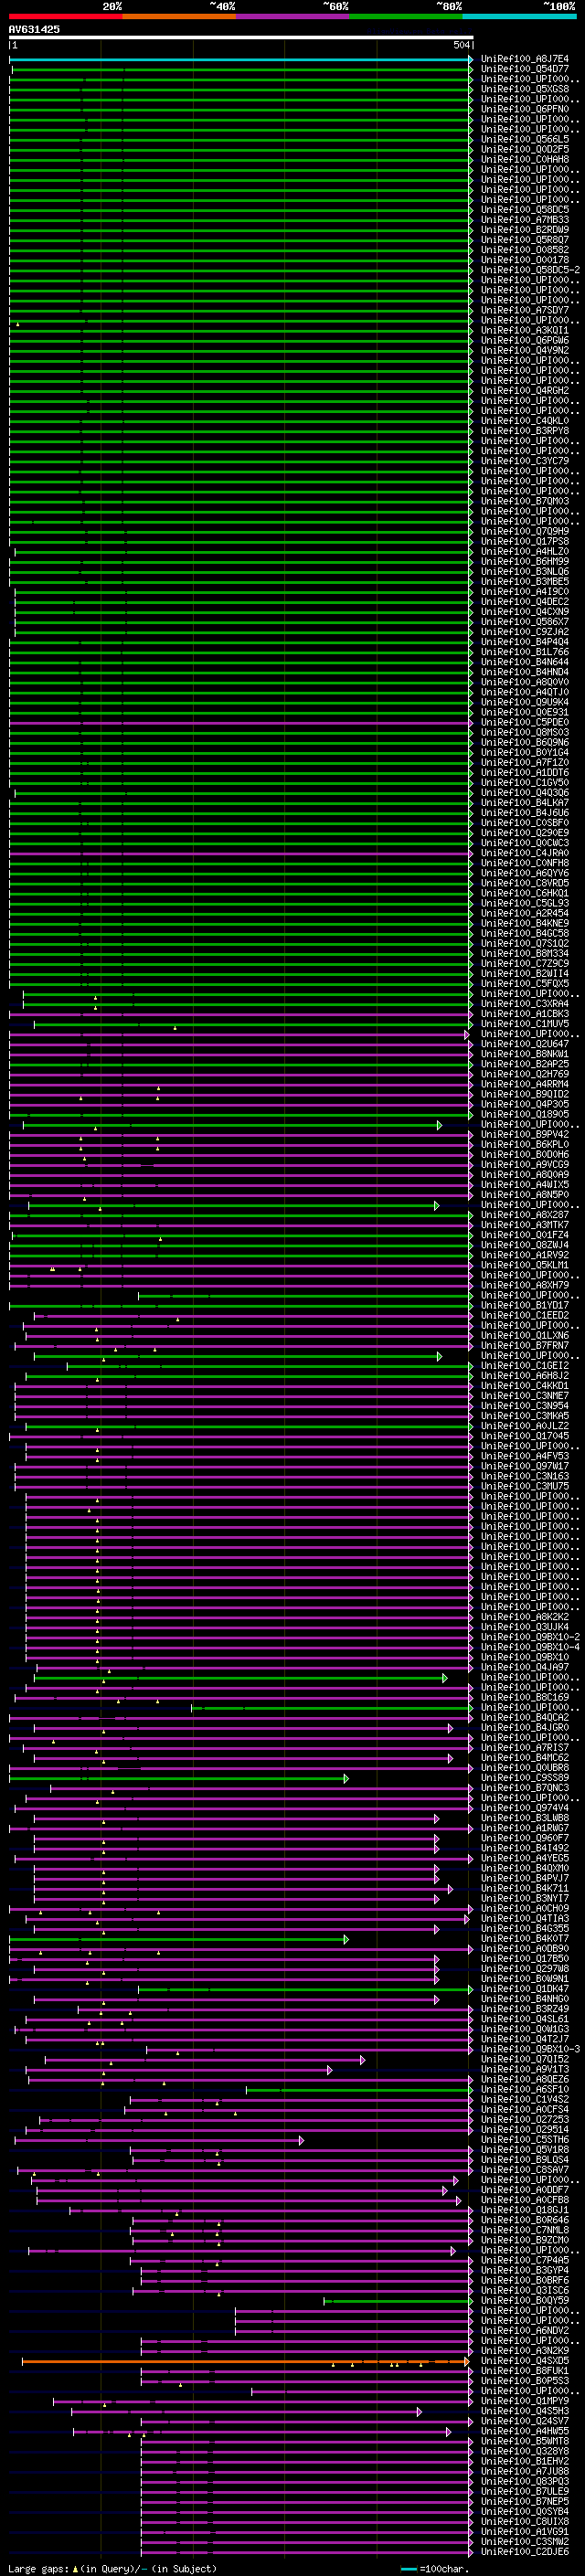Click label UniRef100_A8K2K2
The width and height of the screenshot is (585, 2576).
[x=525, y=1617]
